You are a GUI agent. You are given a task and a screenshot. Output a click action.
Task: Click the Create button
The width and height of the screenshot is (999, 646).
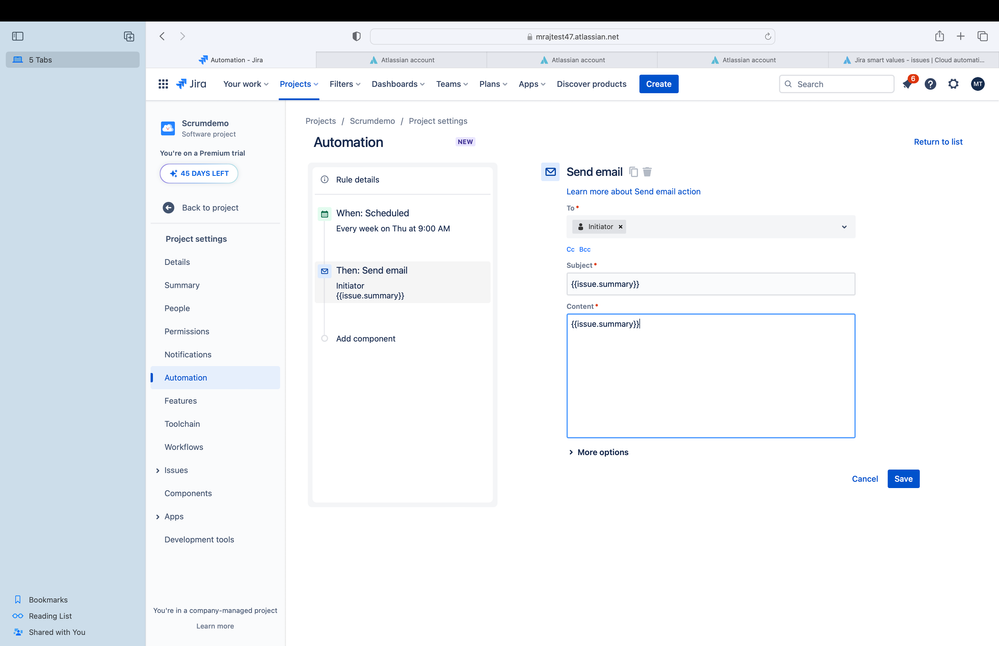coord(659,84)
